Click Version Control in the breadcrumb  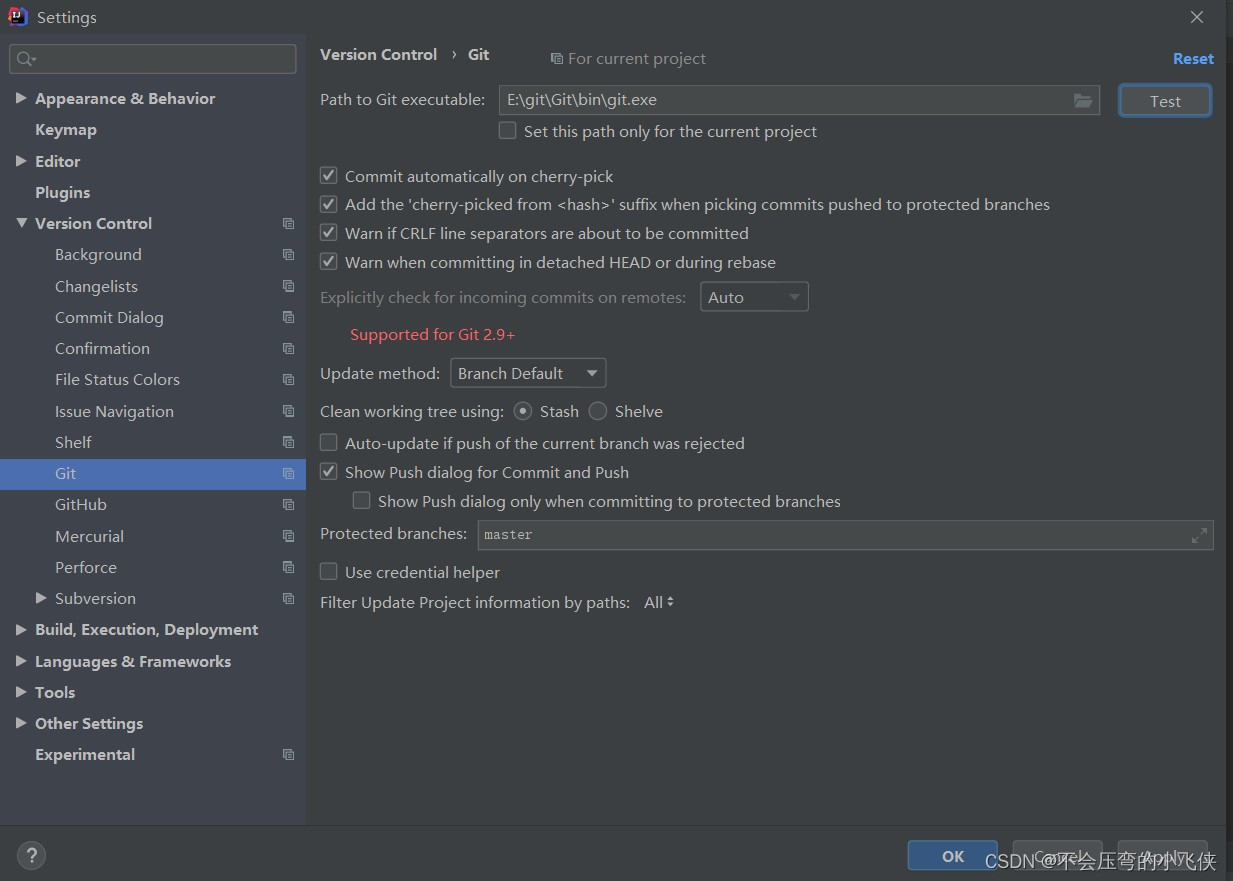pos(378,55)
